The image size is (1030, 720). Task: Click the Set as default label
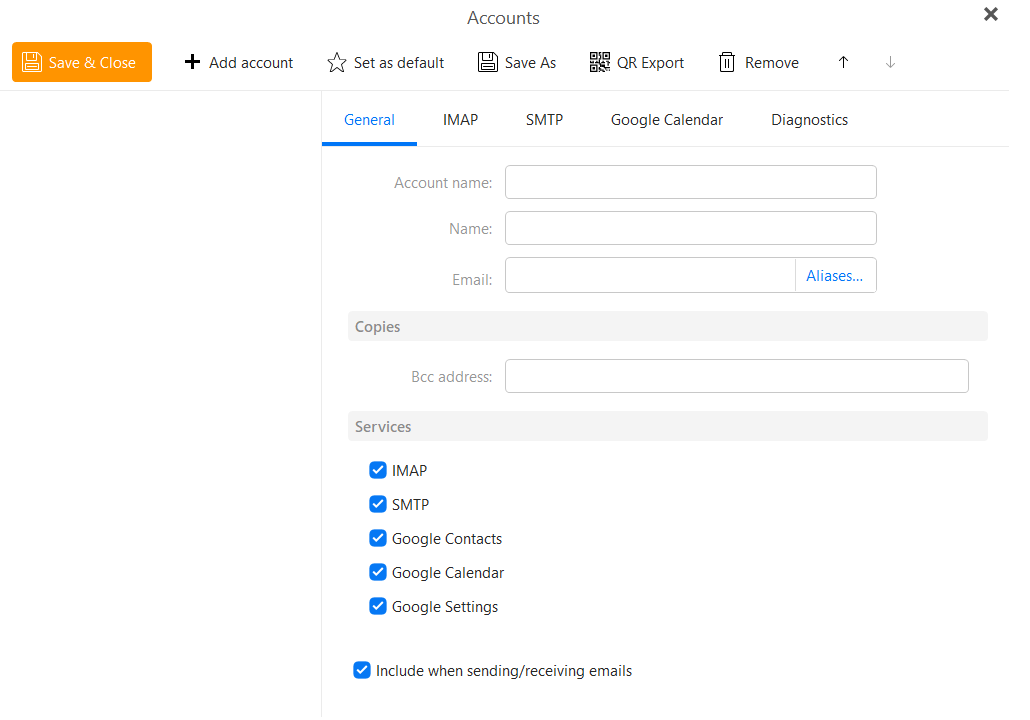pyautogui.click(x=399, y=63)
